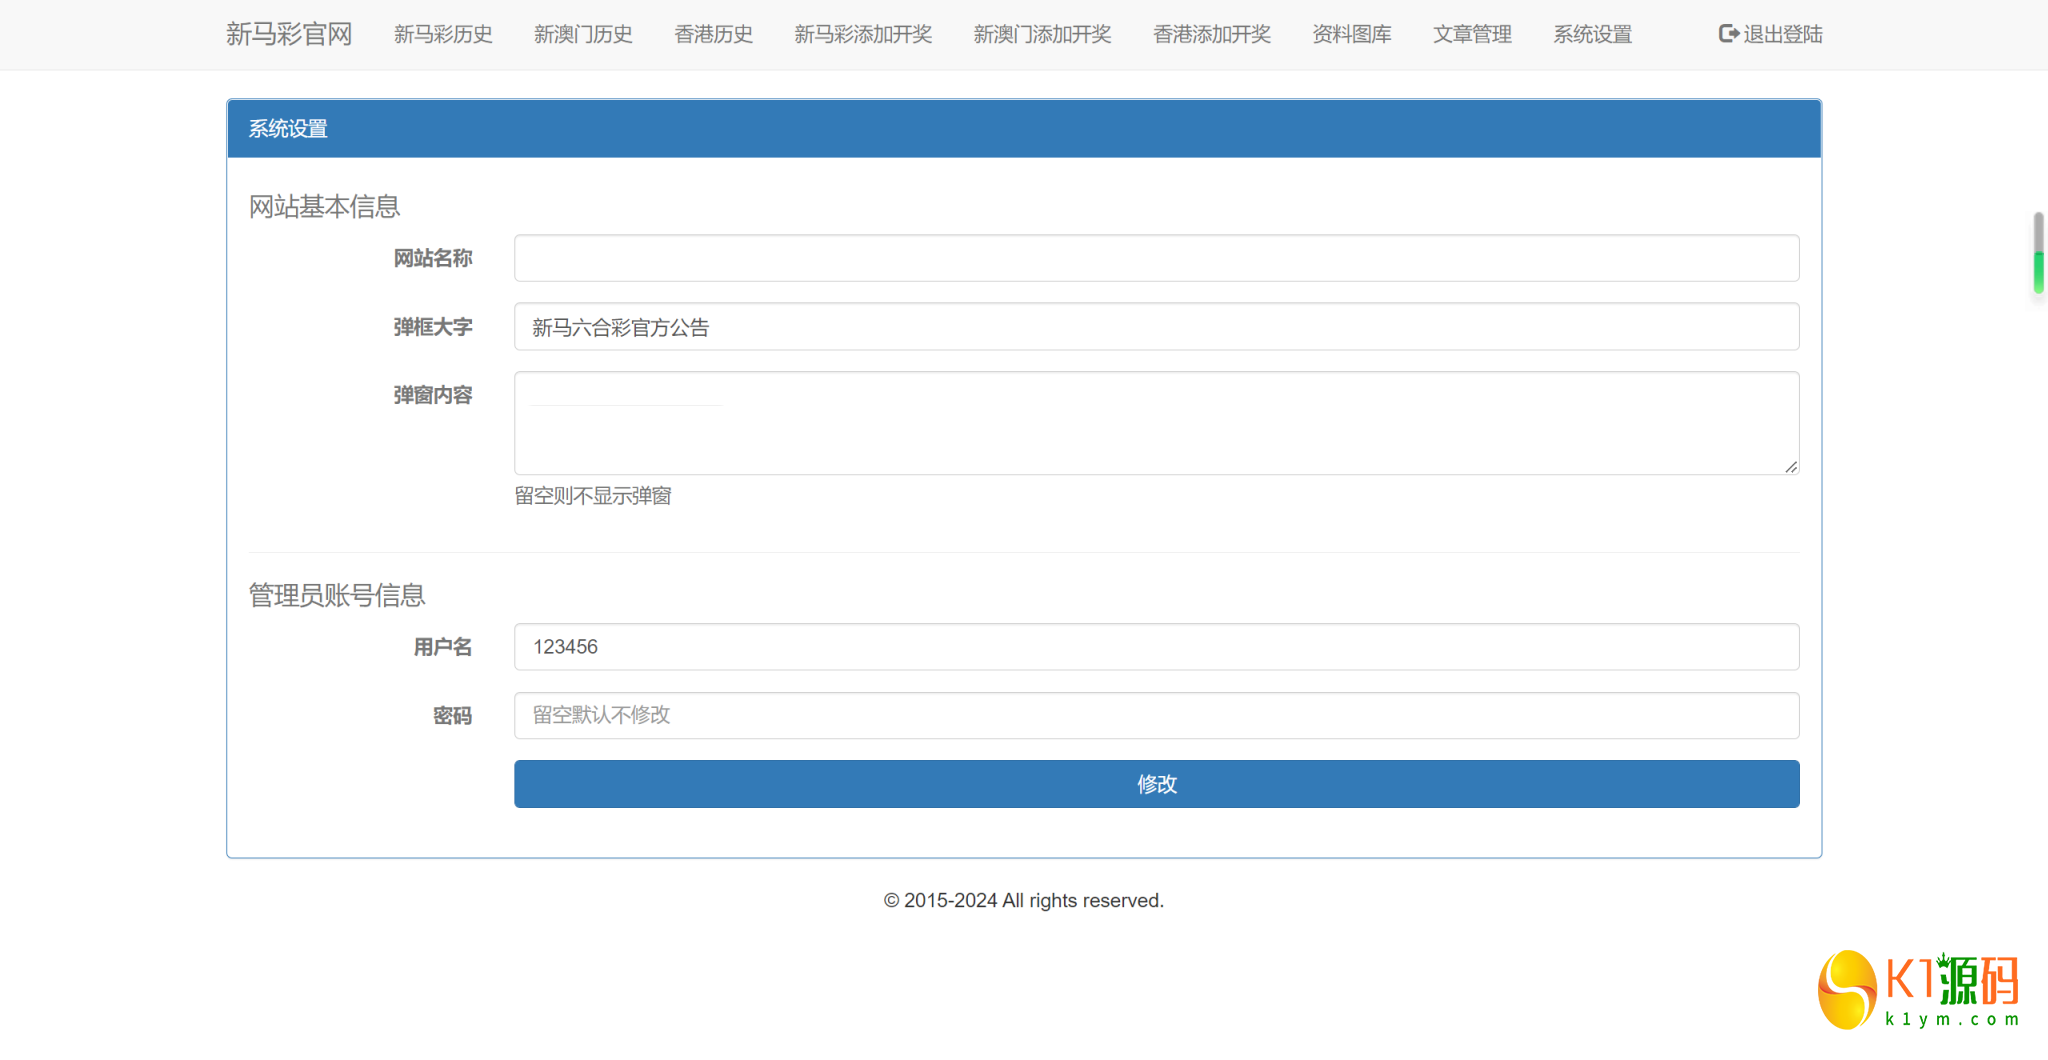Image resolution: width=2048 pixels, height=1060 pixels.
Task: Focus the 网站名称 input field
Action: coord(1156,258)
